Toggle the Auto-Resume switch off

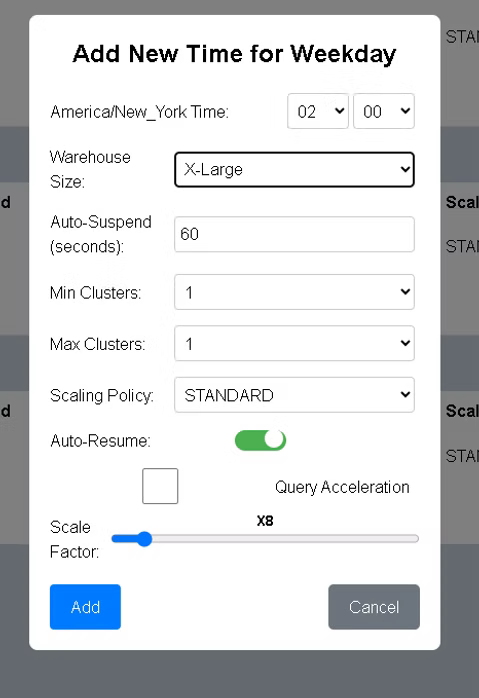coord(260,440)
